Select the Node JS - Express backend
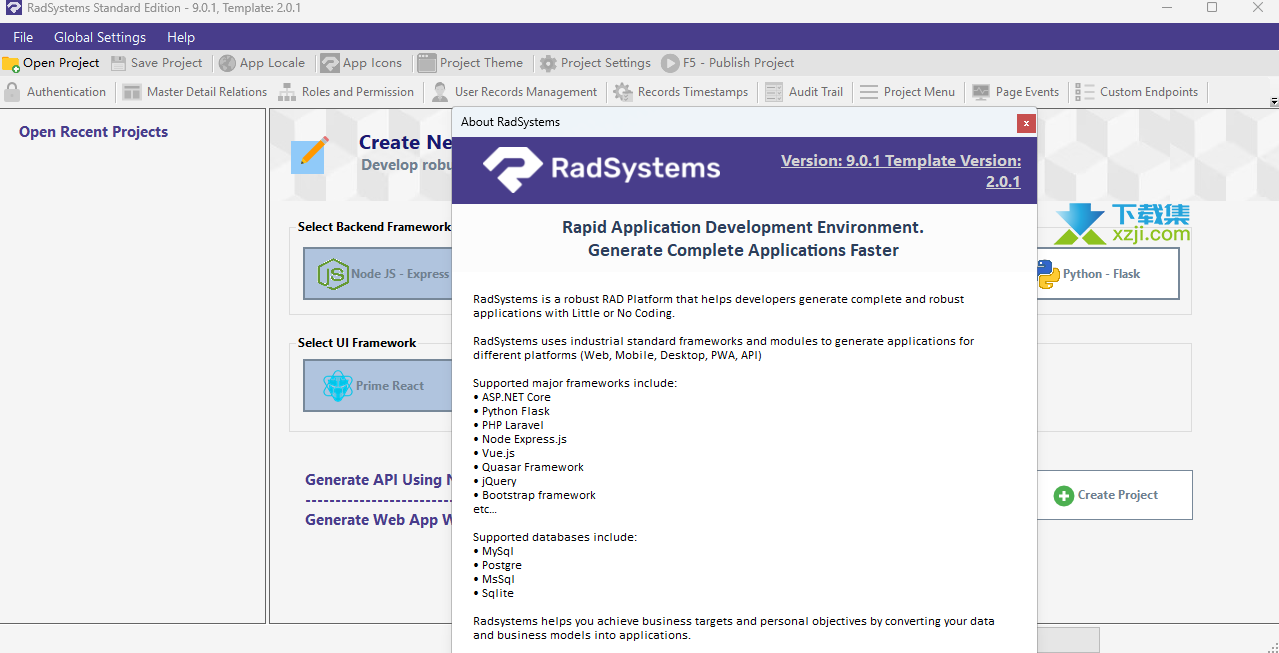 click(378, 273)
